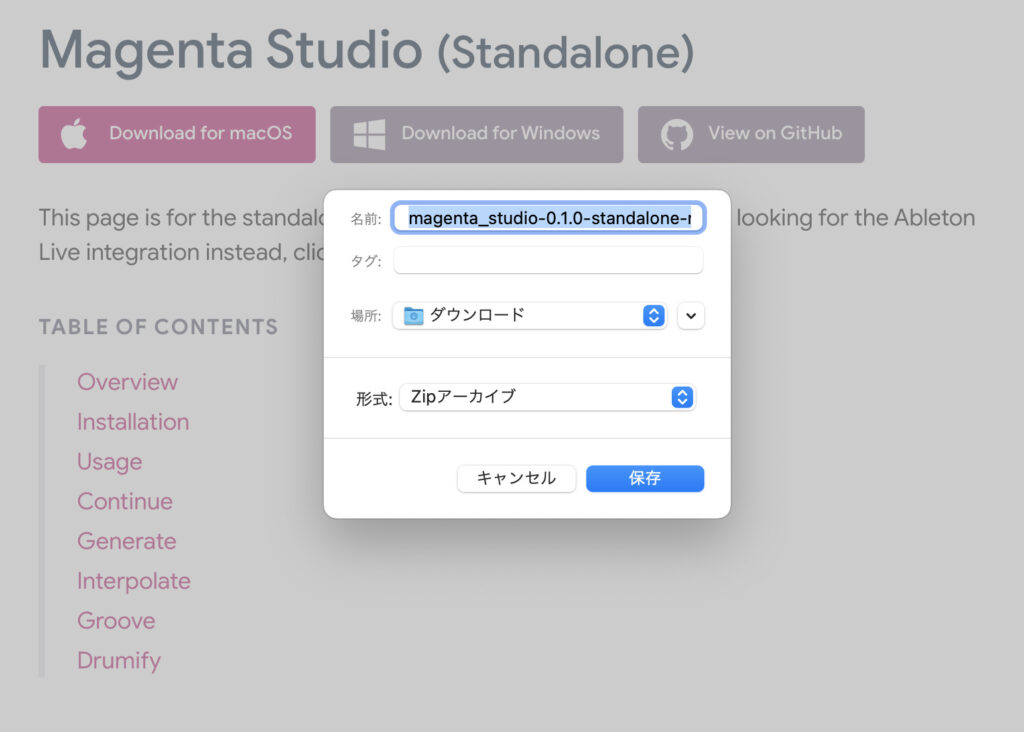Focus the タグ tags input field
The width and height of the screenshot is (1024, 732).
point(549,261)
